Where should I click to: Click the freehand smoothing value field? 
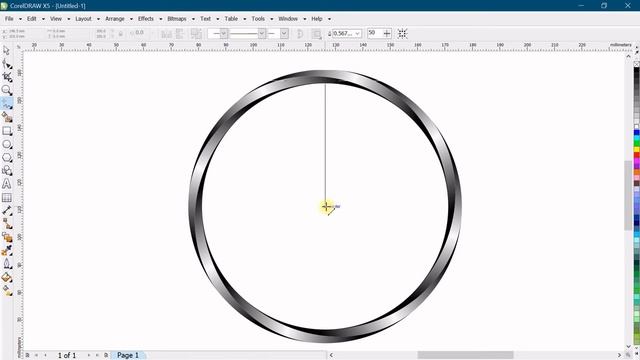coord(374,33)
